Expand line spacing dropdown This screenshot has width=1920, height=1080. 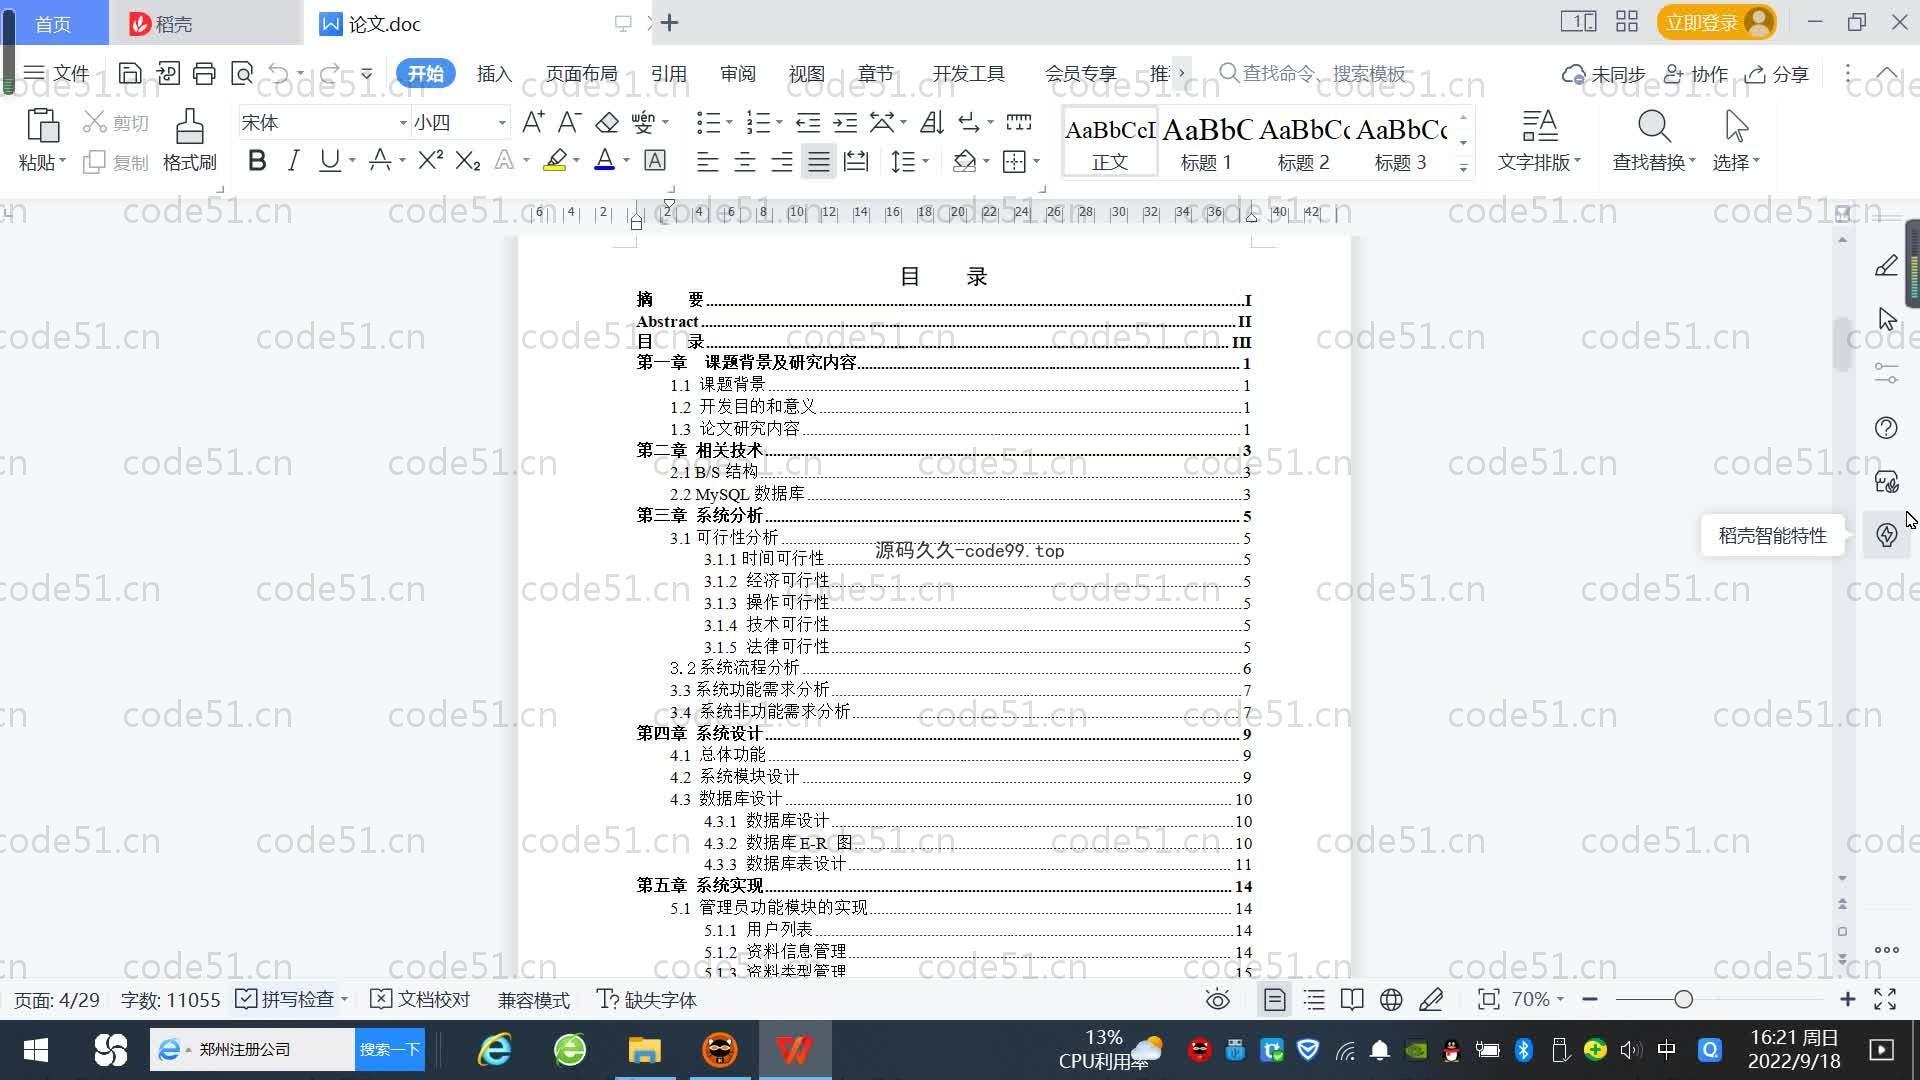click(926, 161)
